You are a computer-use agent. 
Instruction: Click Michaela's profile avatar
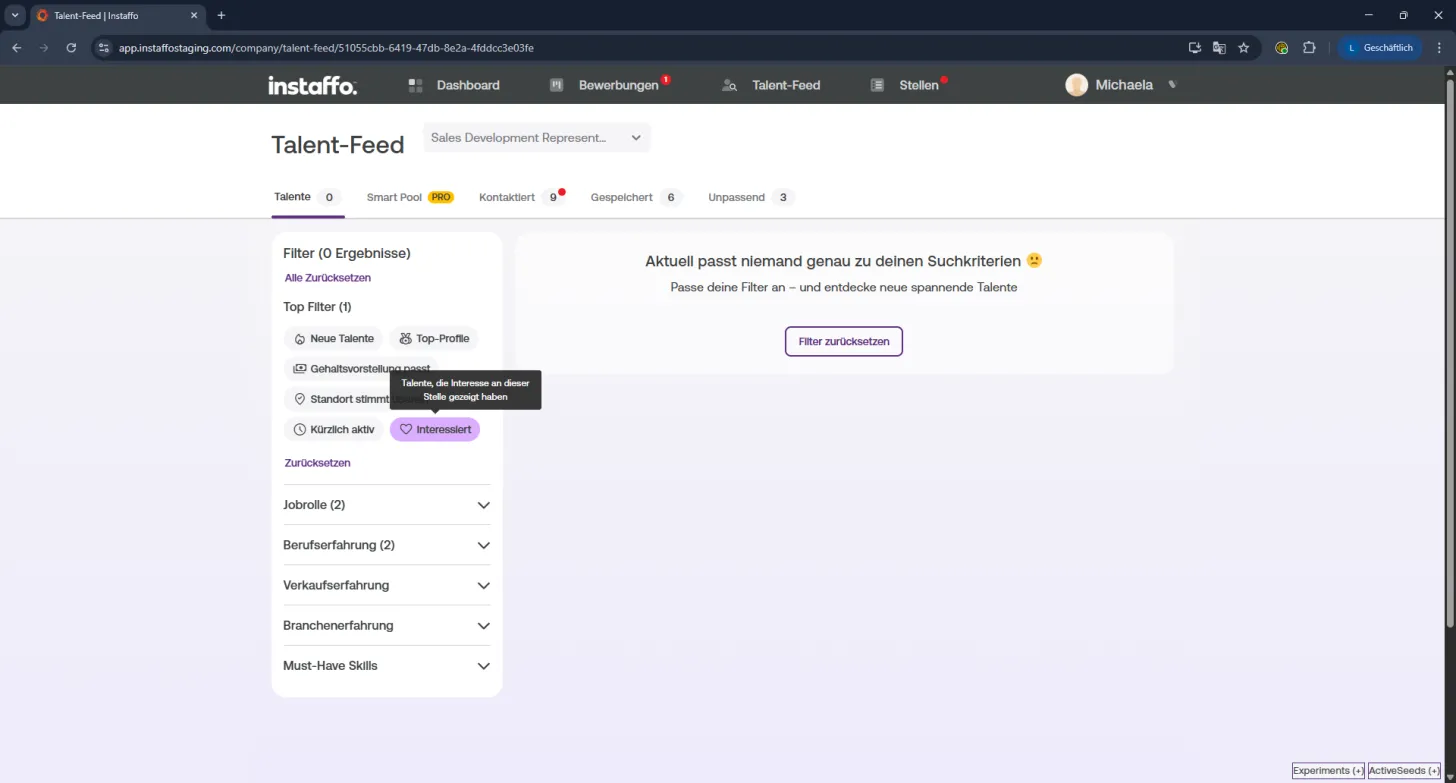tap(1076, 85)
